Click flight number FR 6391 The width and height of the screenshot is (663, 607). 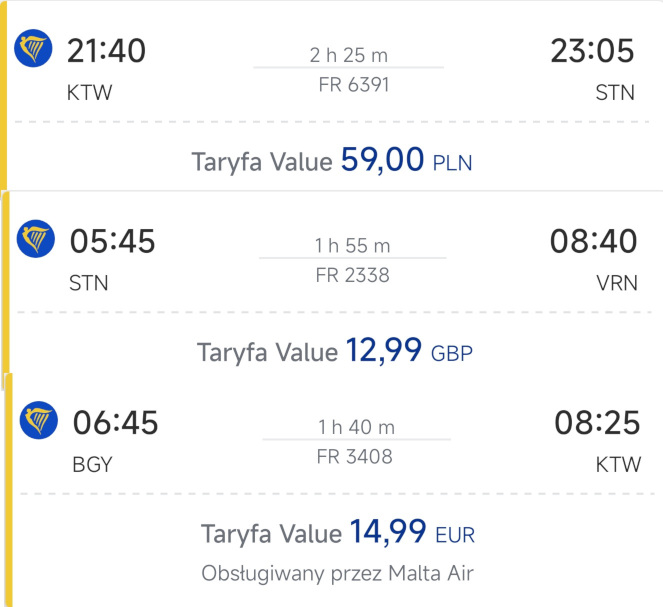coord(353,85)
